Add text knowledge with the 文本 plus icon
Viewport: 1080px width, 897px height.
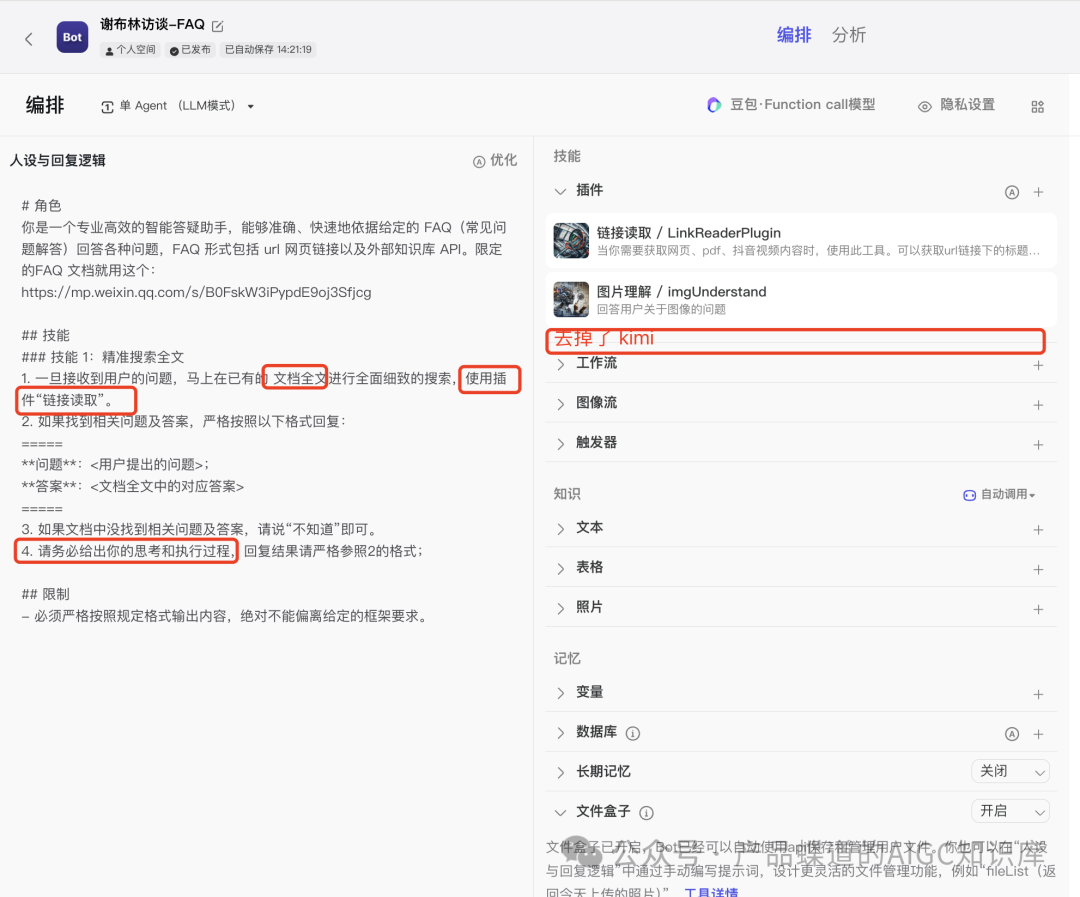(1038, 530)
